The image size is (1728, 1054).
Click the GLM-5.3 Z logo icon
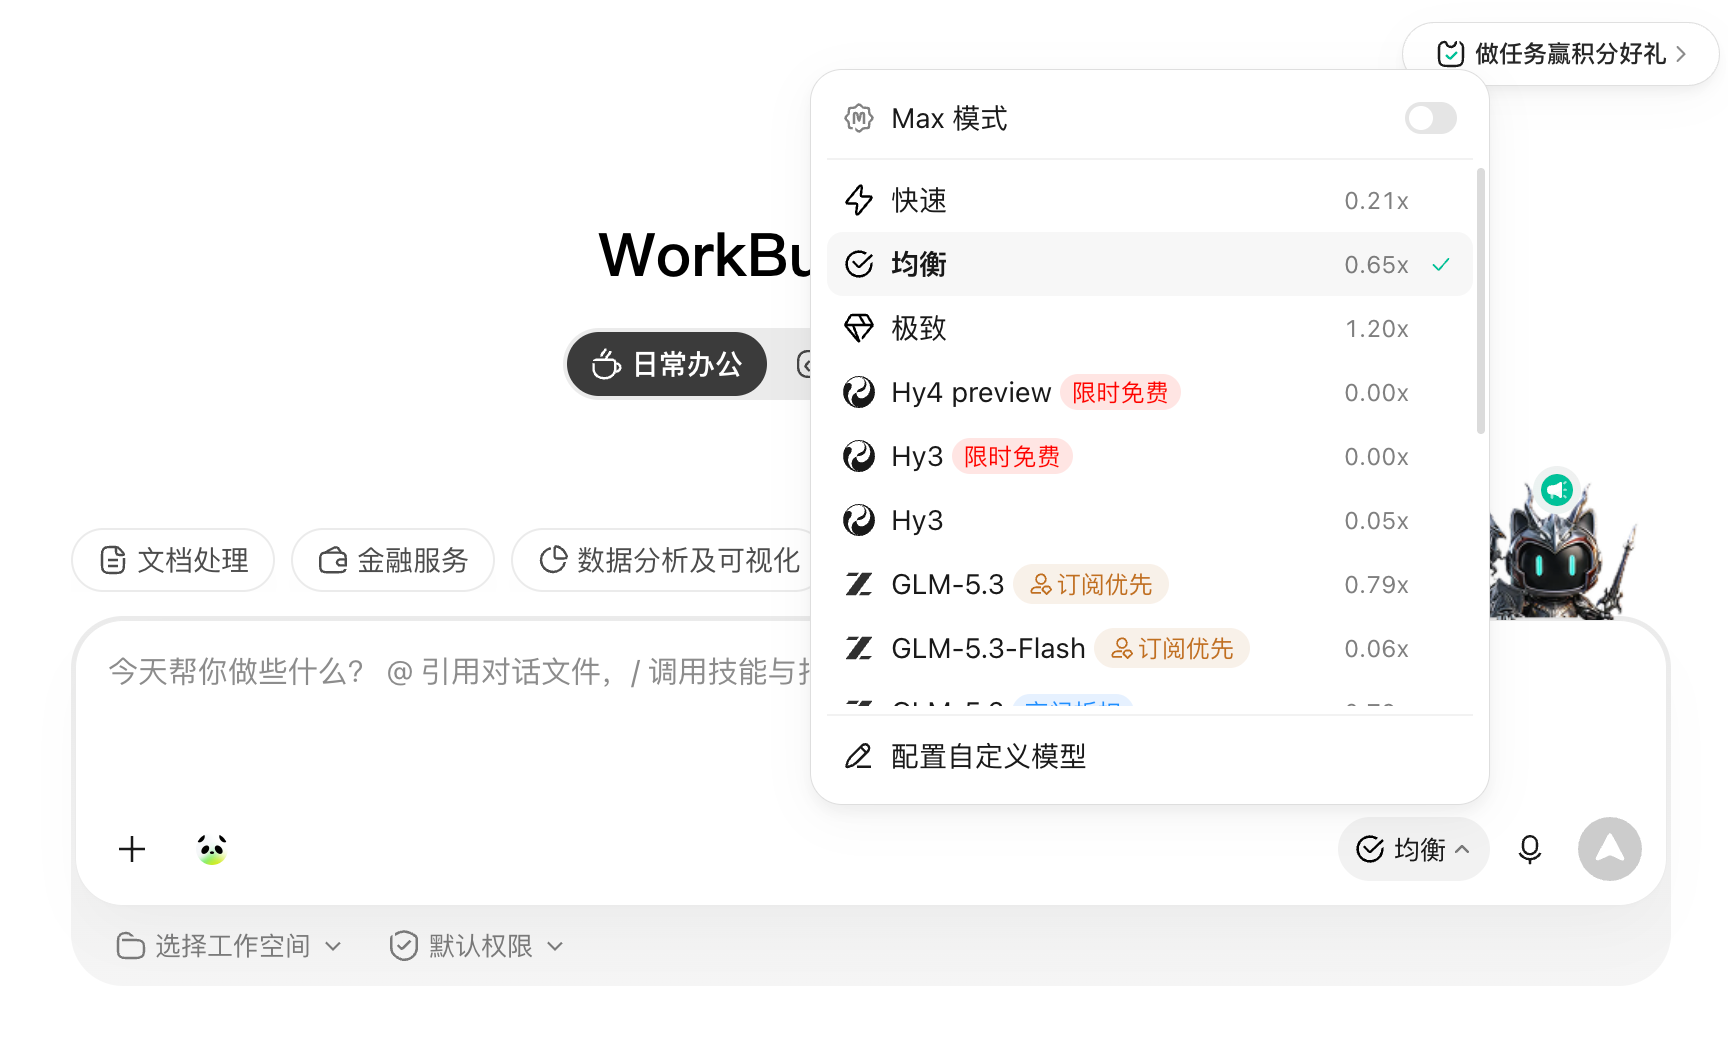859,584
